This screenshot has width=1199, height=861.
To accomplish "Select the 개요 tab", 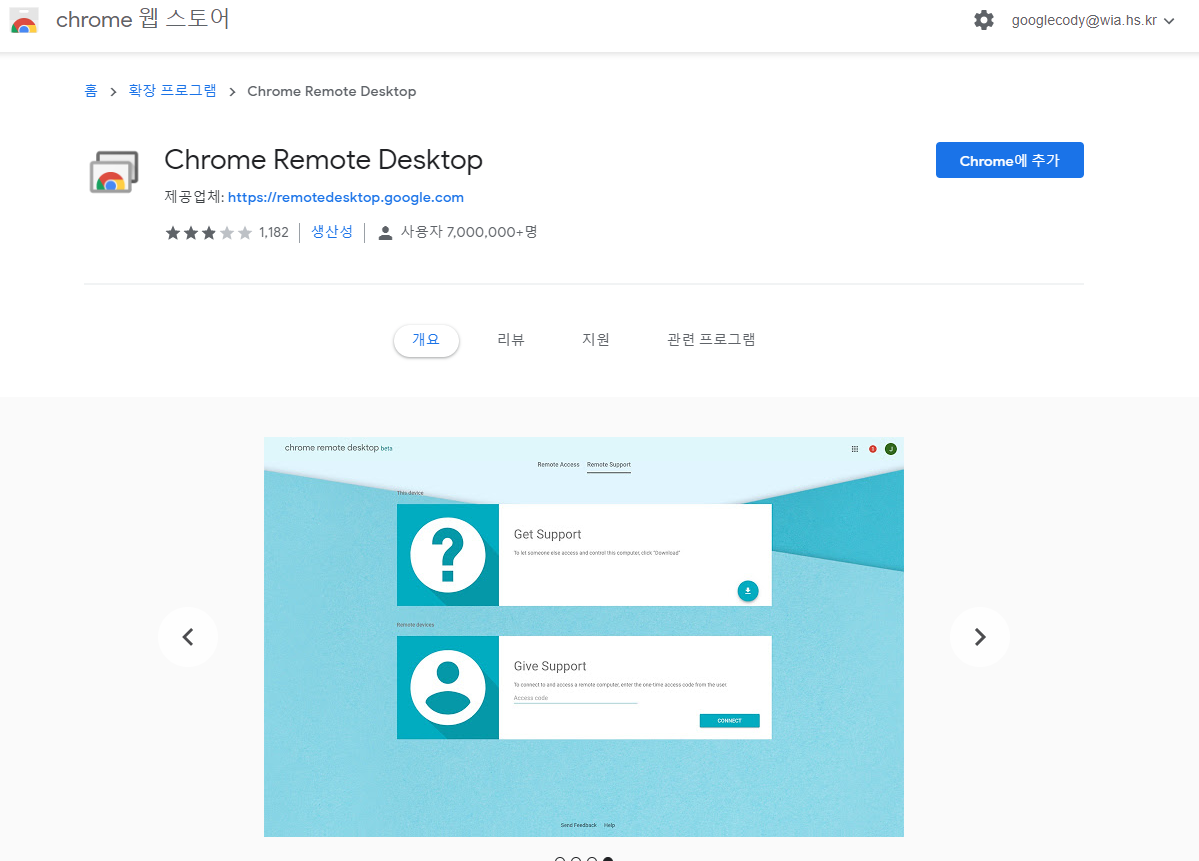I will pyautogui.click(x=426, y=340).
